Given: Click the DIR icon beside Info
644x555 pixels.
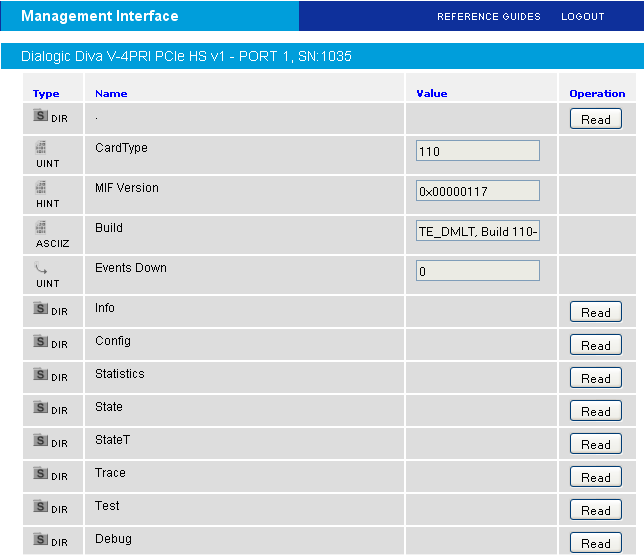Looking at the screenshot, I should click(41, 309).
